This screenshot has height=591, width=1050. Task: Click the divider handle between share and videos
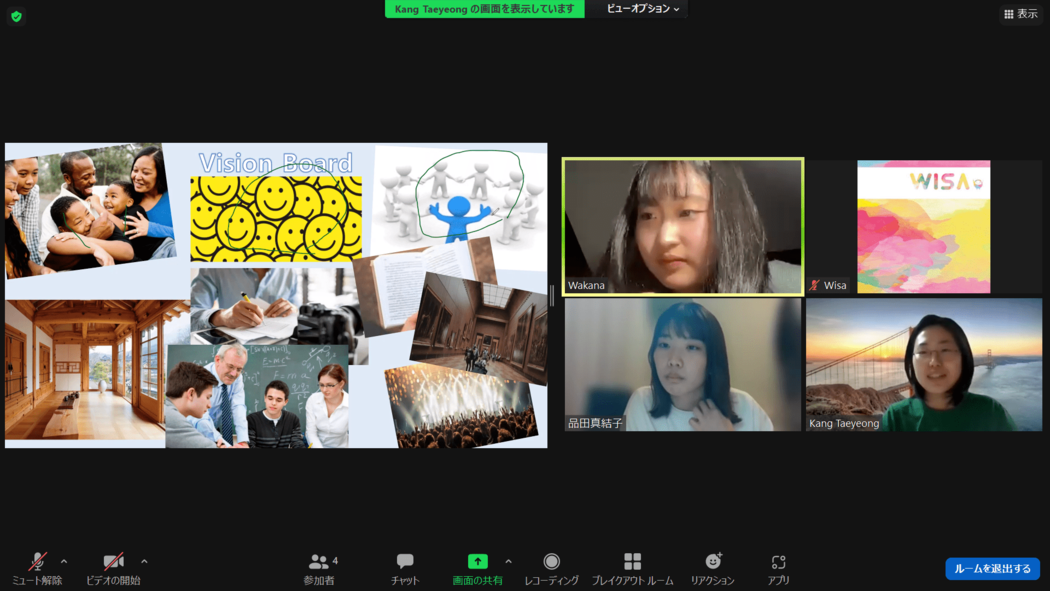tap(552, 295)
